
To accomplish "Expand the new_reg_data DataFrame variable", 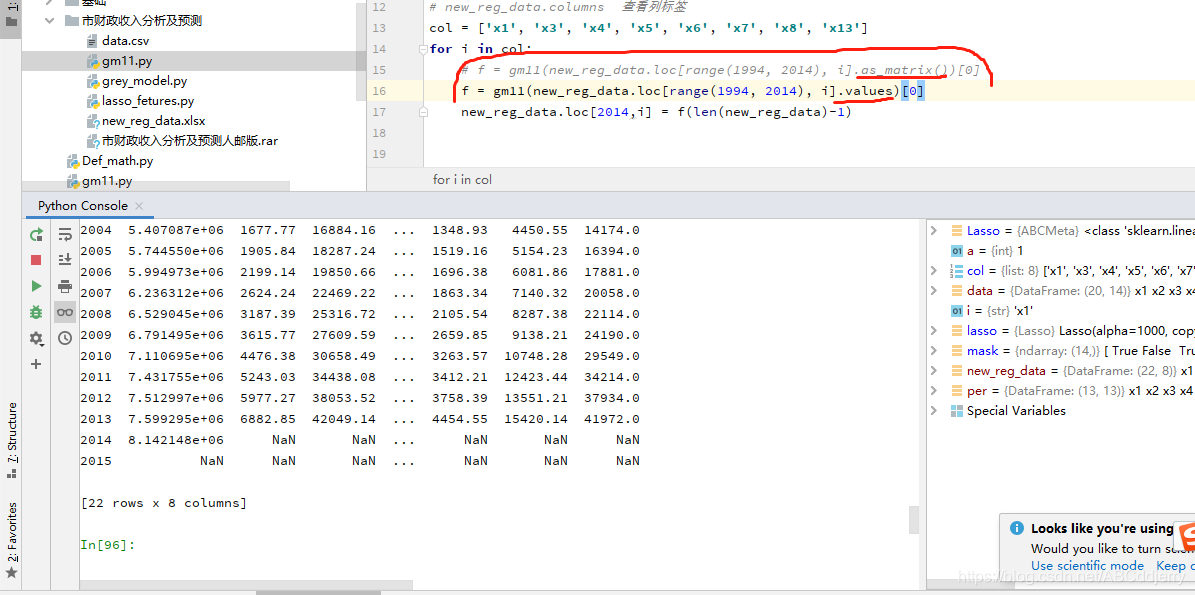I will [x=934, y=370].
